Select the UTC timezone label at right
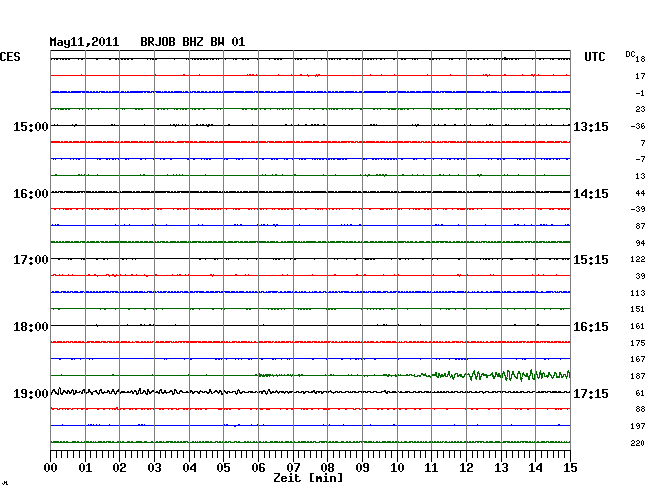This screenshot has height=494, width=650. (x=594, y=57)
